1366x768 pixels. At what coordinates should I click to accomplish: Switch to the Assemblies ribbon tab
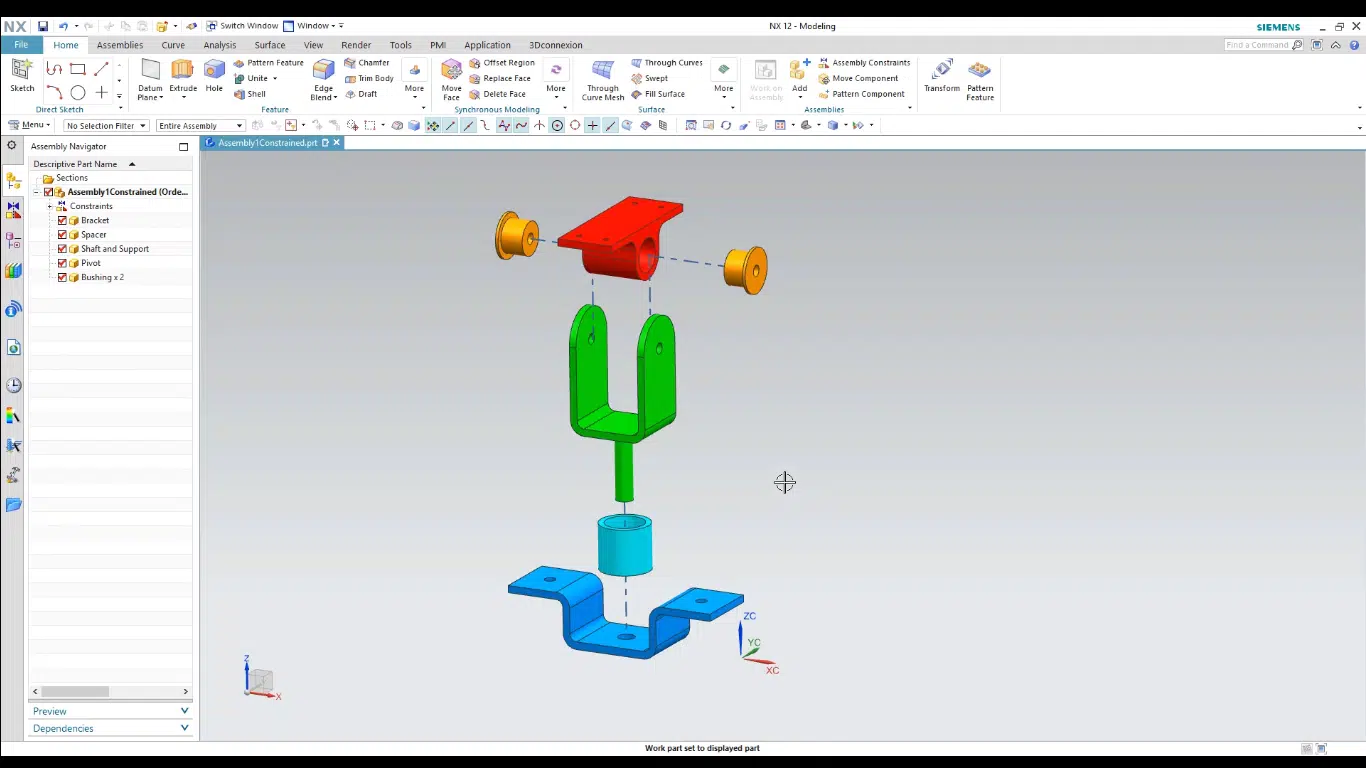119,44
